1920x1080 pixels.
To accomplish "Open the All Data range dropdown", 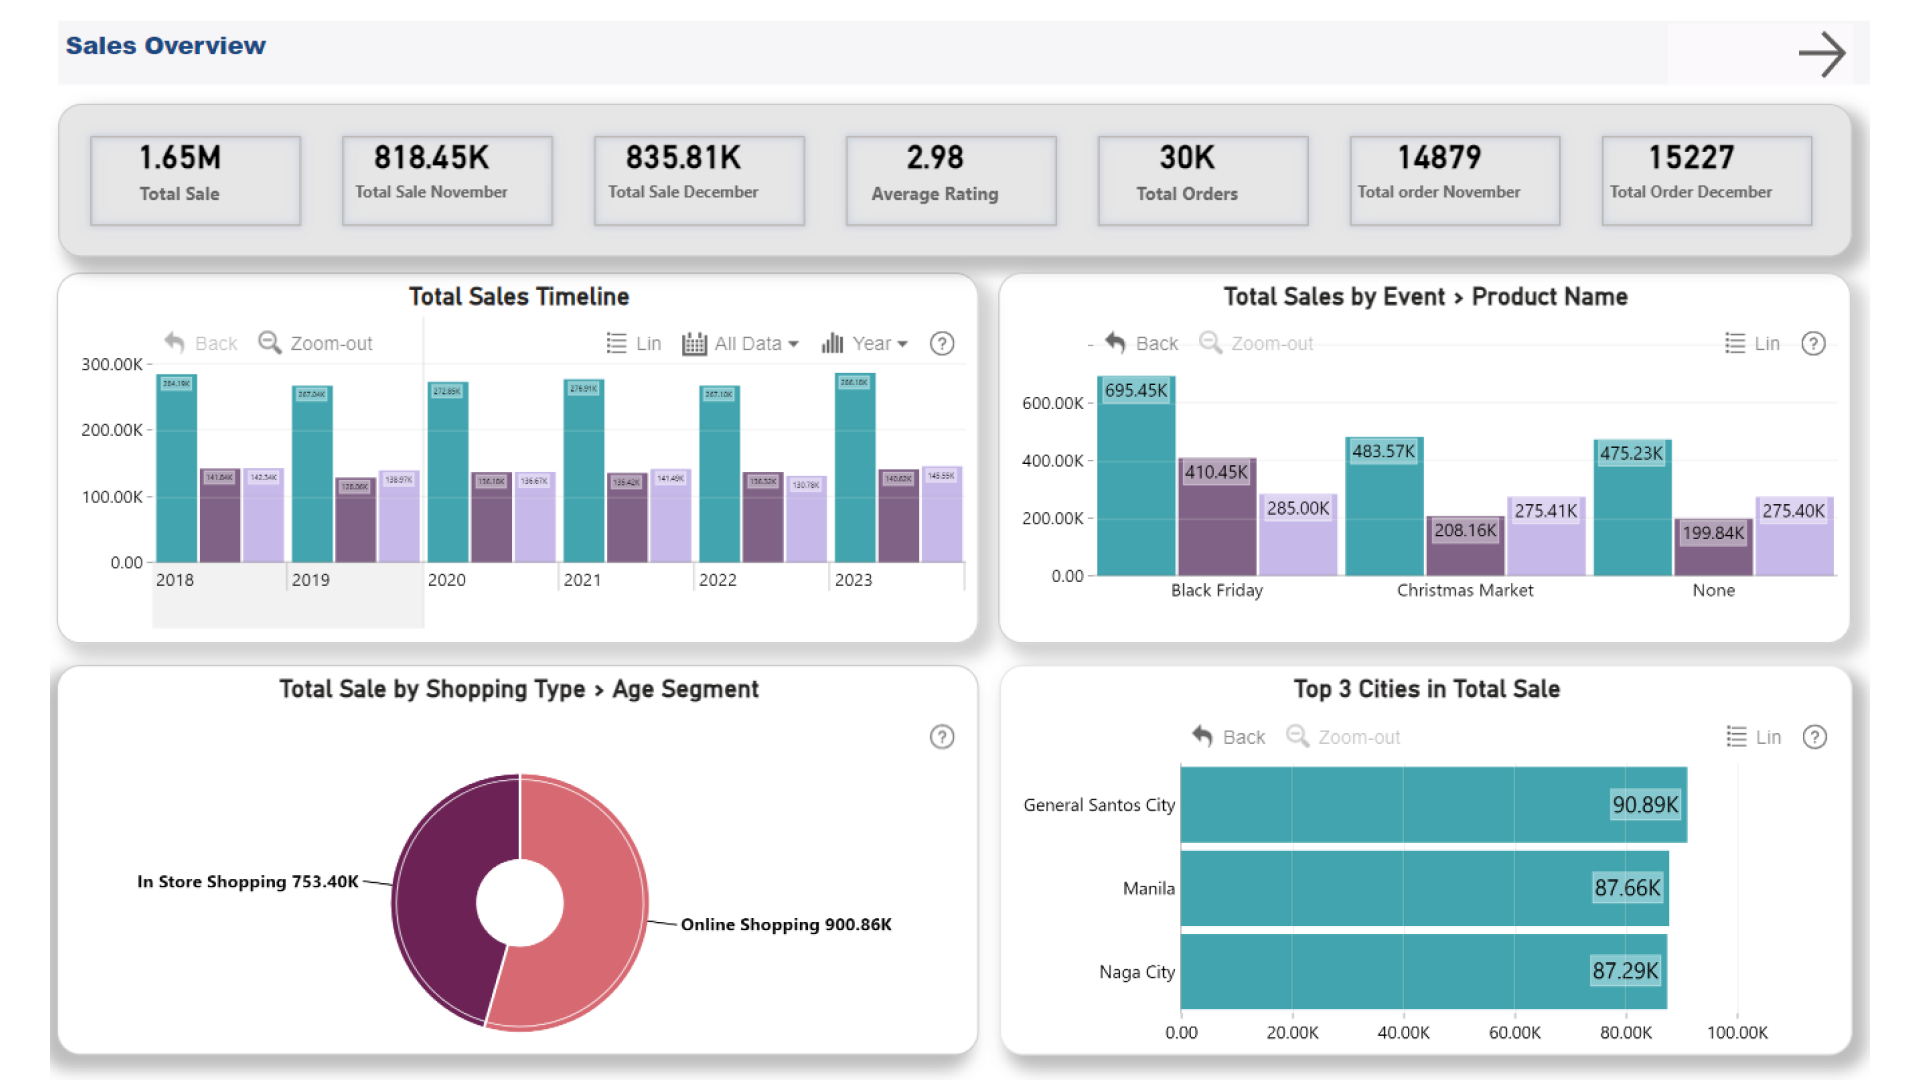I will (740, 343).
